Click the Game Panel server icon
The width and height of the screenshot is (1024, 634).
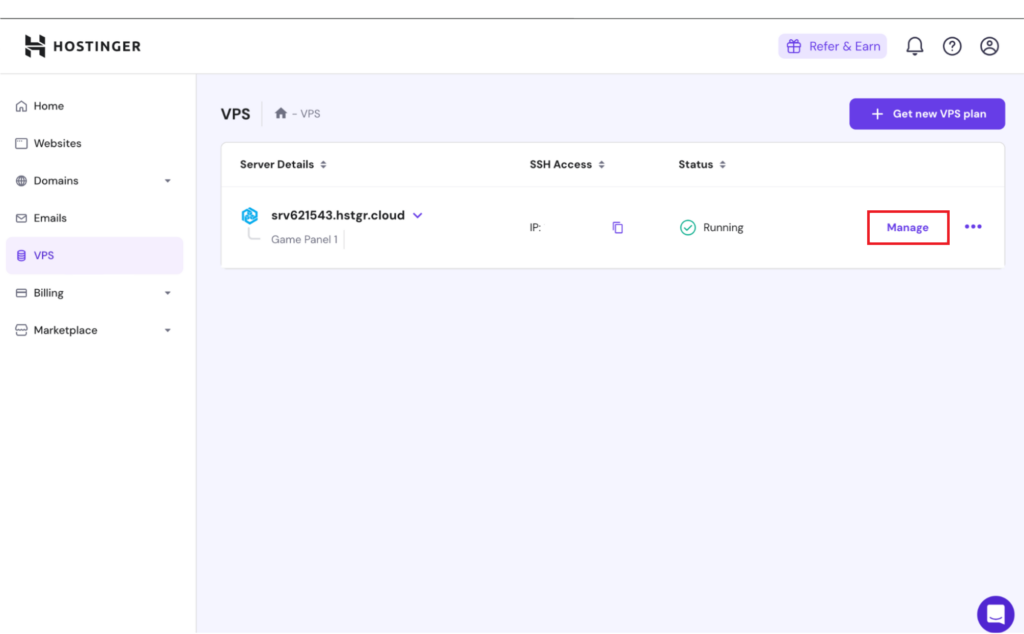pos(249,215)
